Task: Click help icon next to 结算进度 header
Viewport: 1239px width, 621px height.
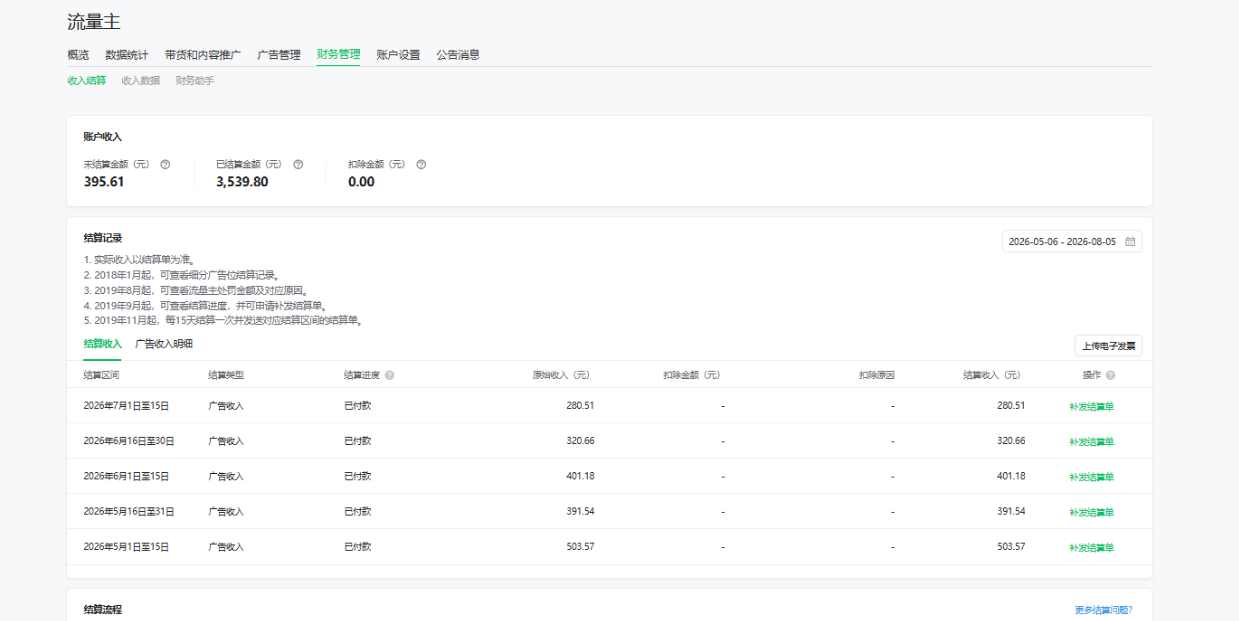Action: tap(389, 375)
